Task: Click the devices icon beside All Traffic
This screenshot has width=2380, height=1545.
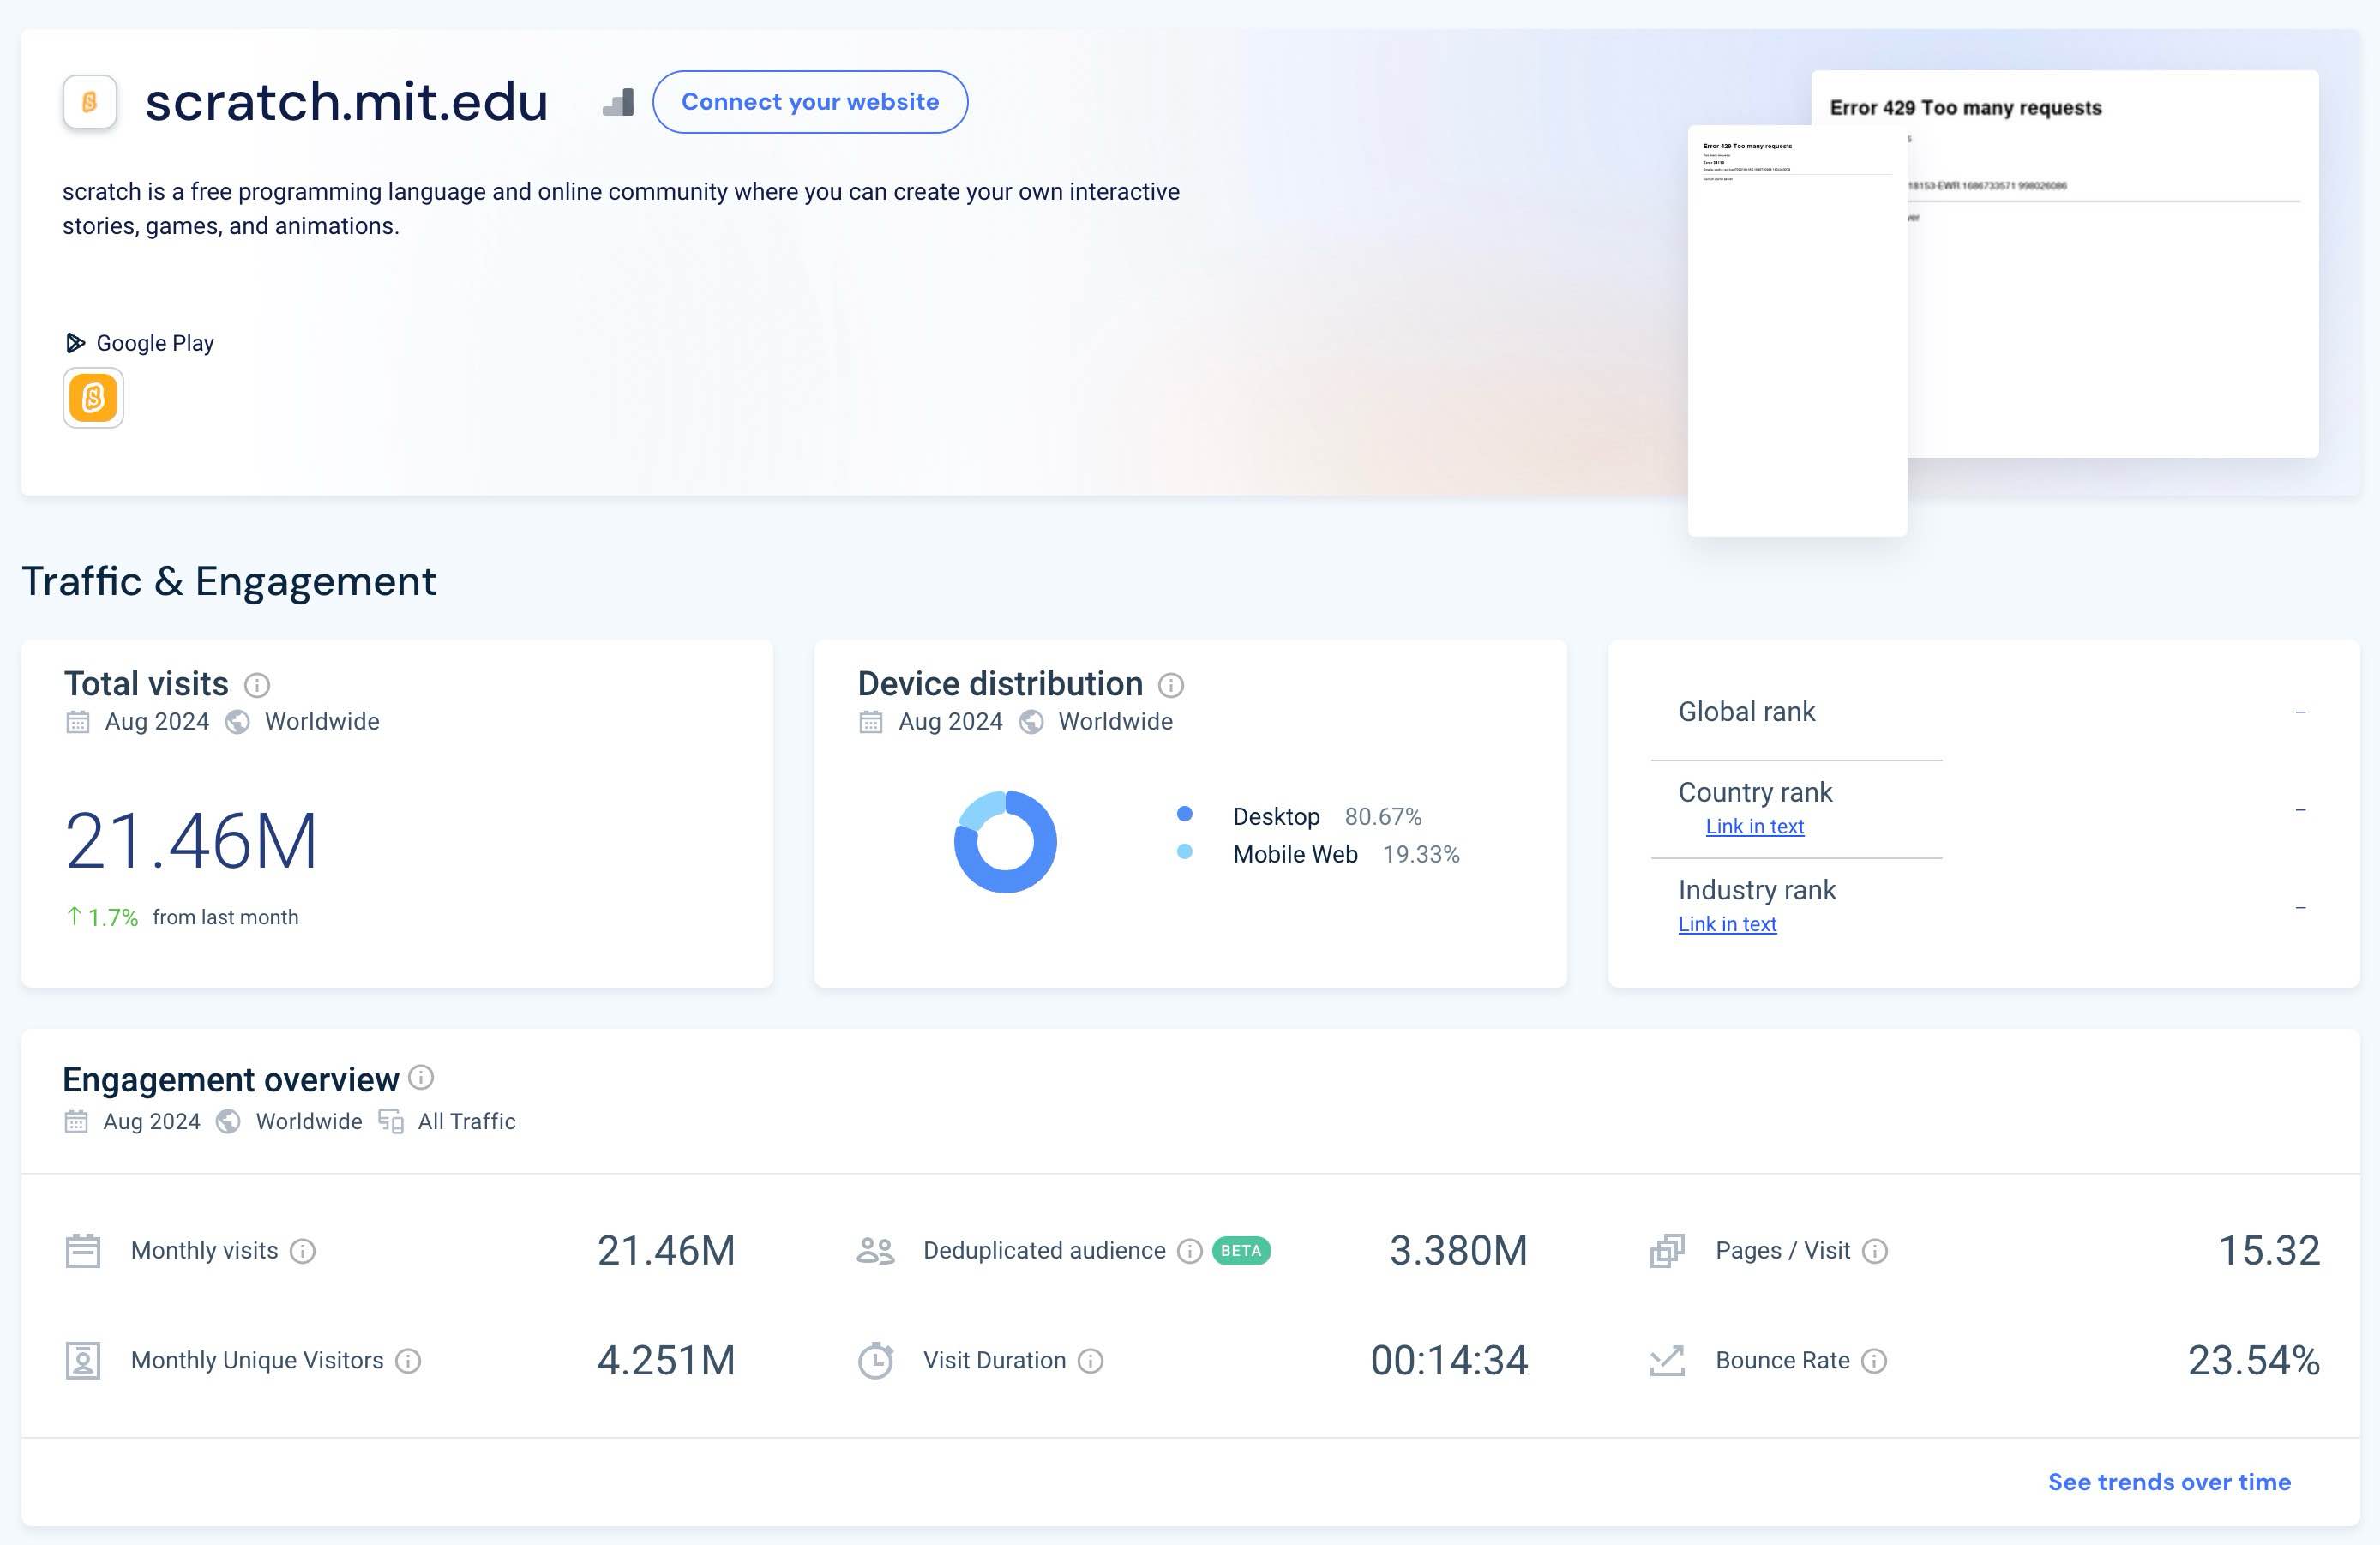Action: click(x=391, y=1122)
